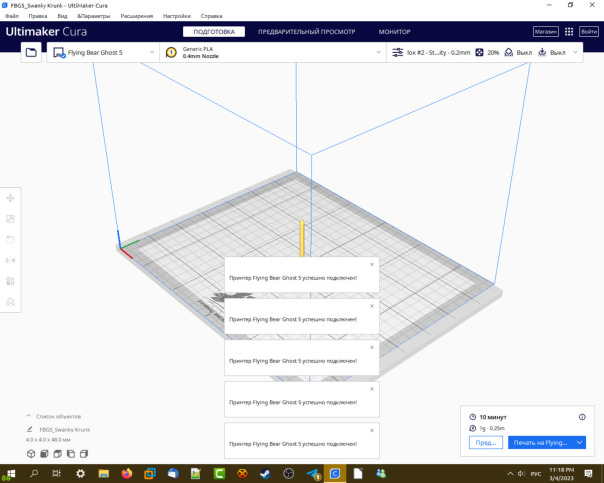Expand the Flying Bear Ghost 5 printer dropdown
The width and height of the screenshot is (604, 483).
(152, 52)
